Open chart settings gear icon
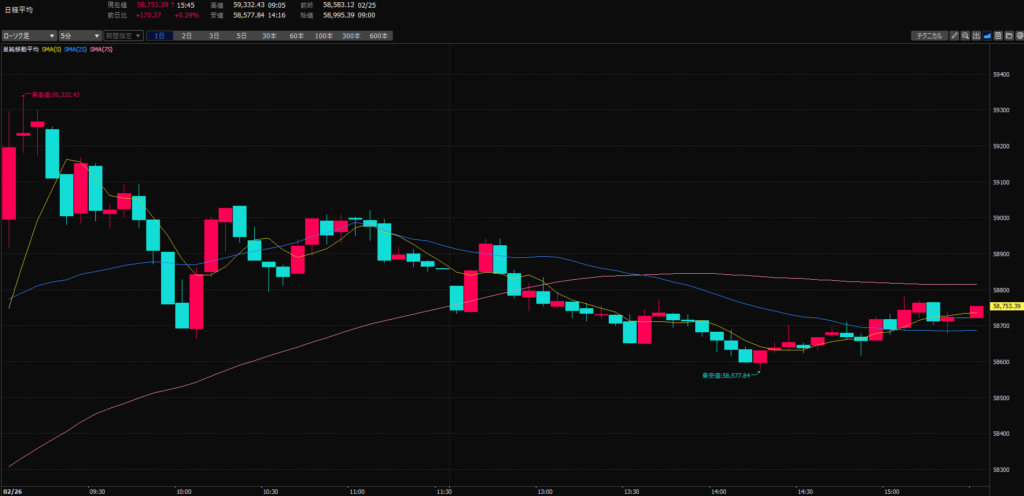The width and height of the screenshot is (1024, 496). click(x=1018, y=36)
